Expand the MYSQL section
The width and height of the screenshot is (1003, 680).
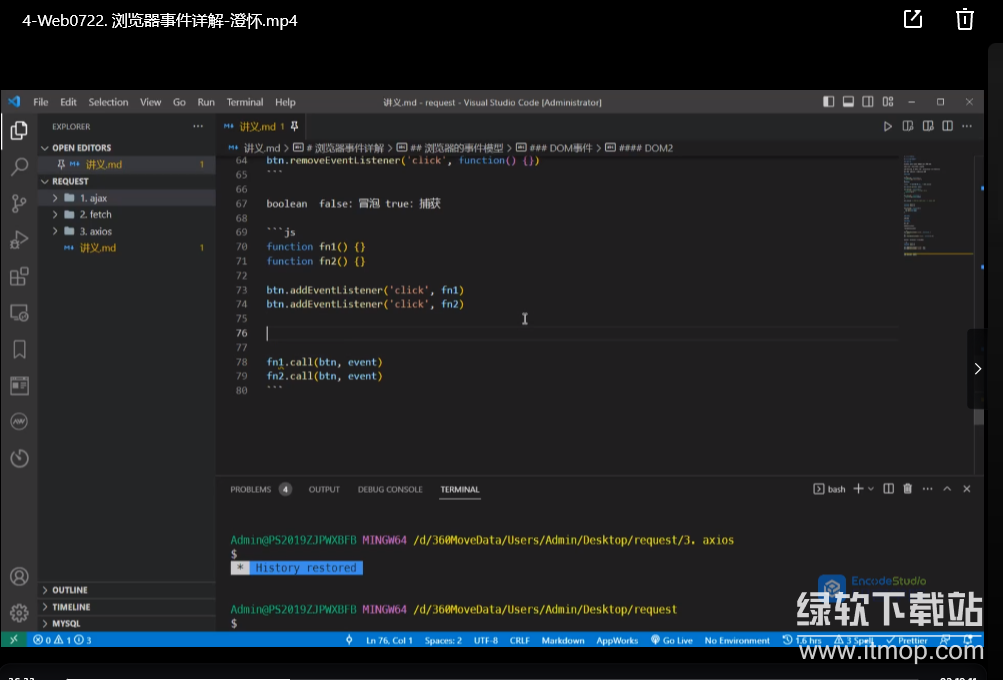click(x=128, y=623)
